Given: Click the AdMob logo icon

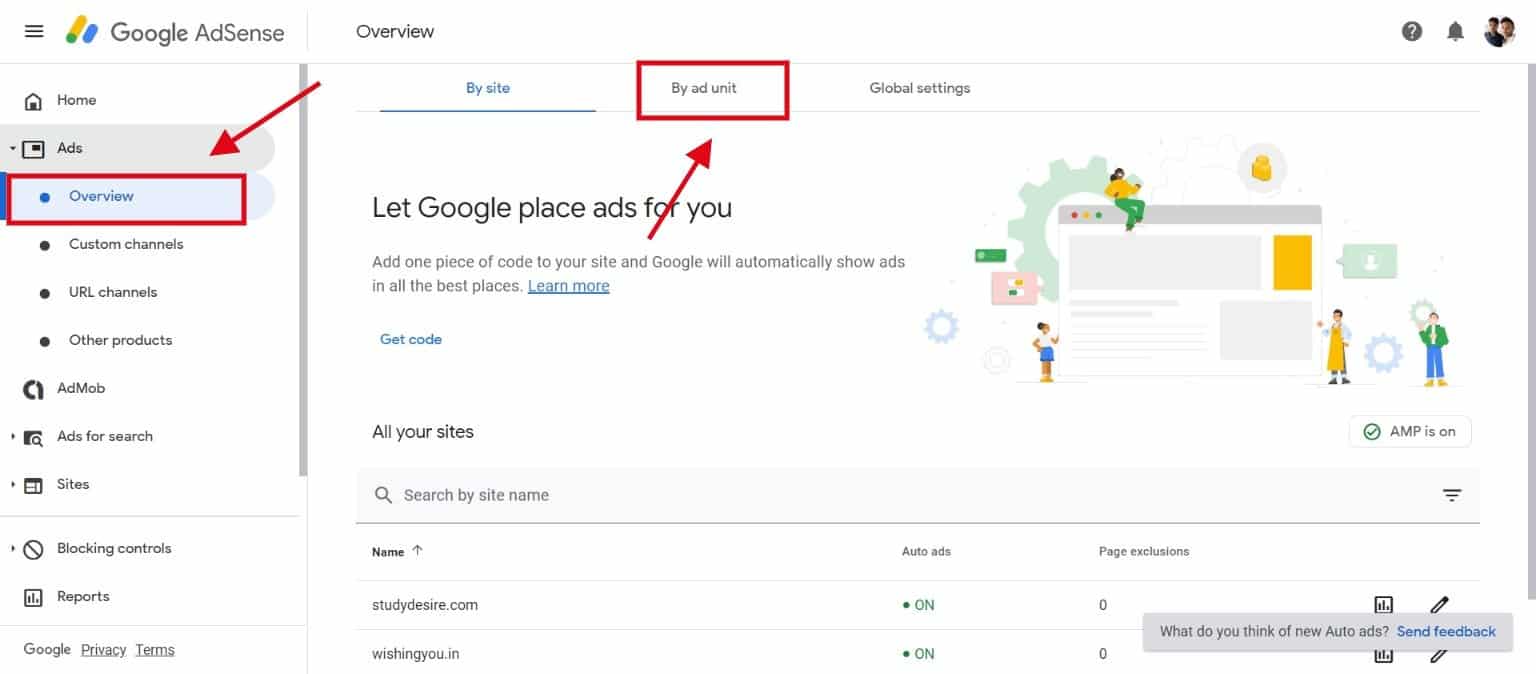Looking at the screenshot, I should [x=33, y=389].
